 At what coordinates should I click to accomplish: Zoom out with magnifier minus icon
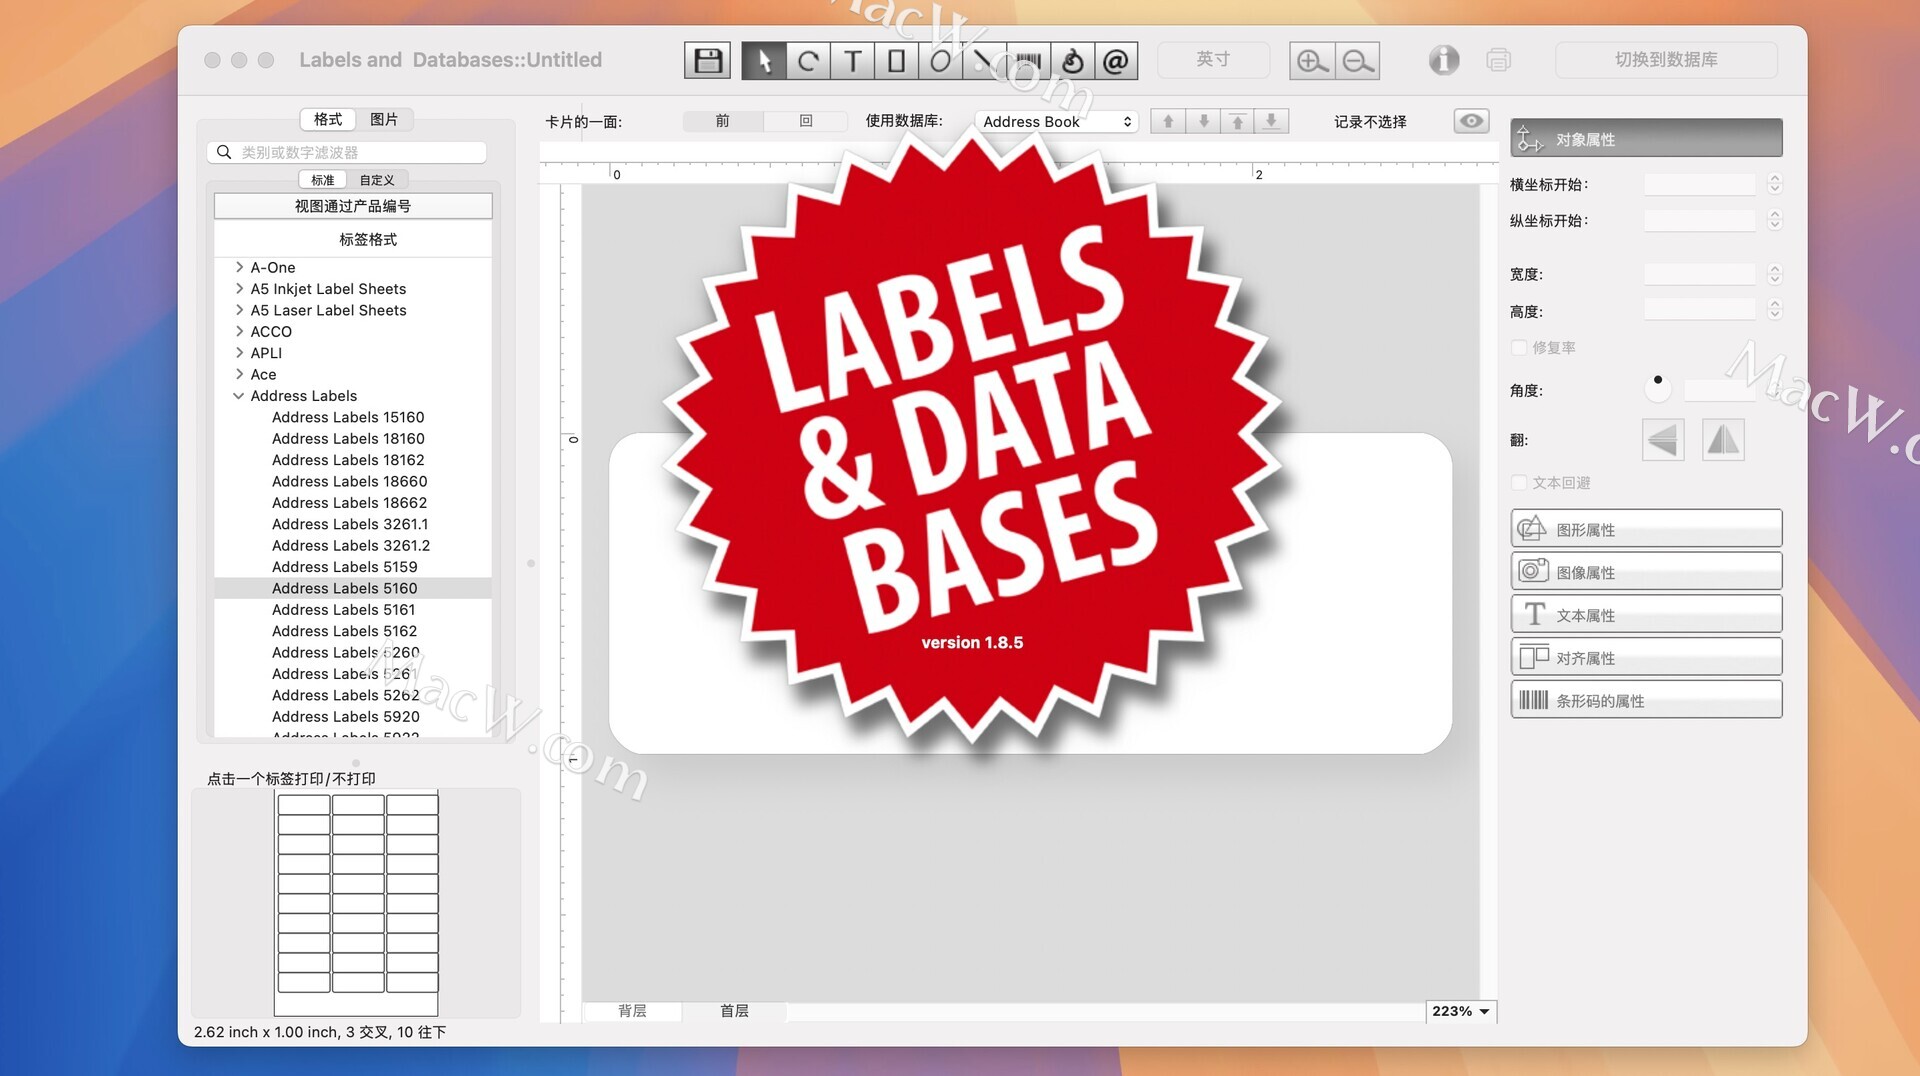(1357, 61)
